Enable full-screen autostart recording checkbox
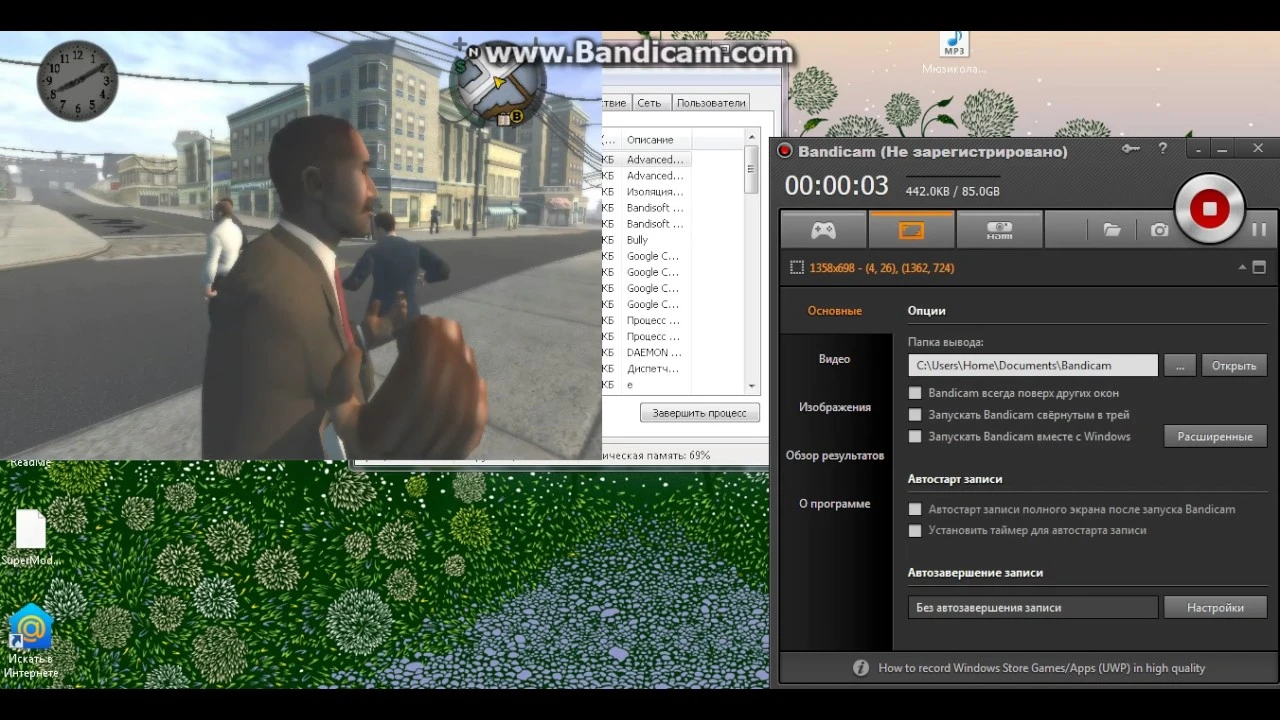 pyautogui.click(x=915, y=509)
